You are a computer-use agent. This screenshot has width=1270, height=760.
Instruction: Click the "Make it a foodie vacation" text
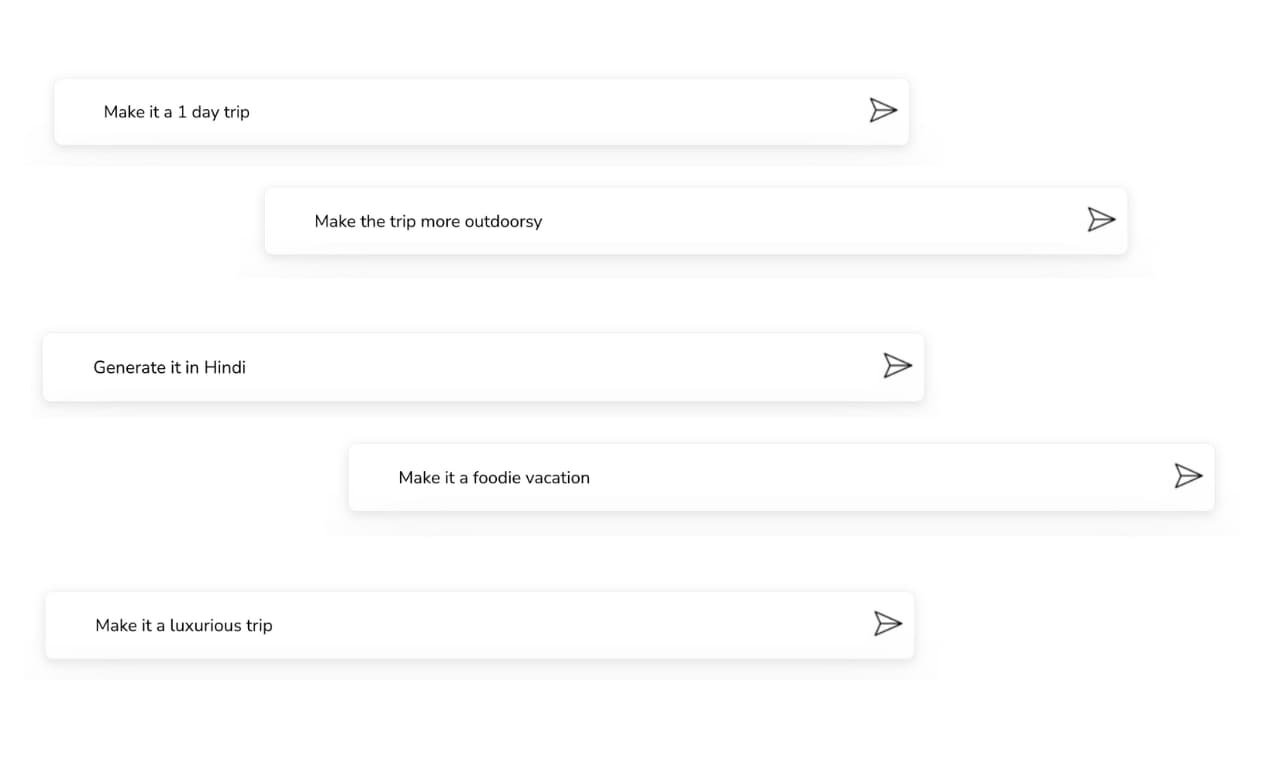click(x=494, y=478)
